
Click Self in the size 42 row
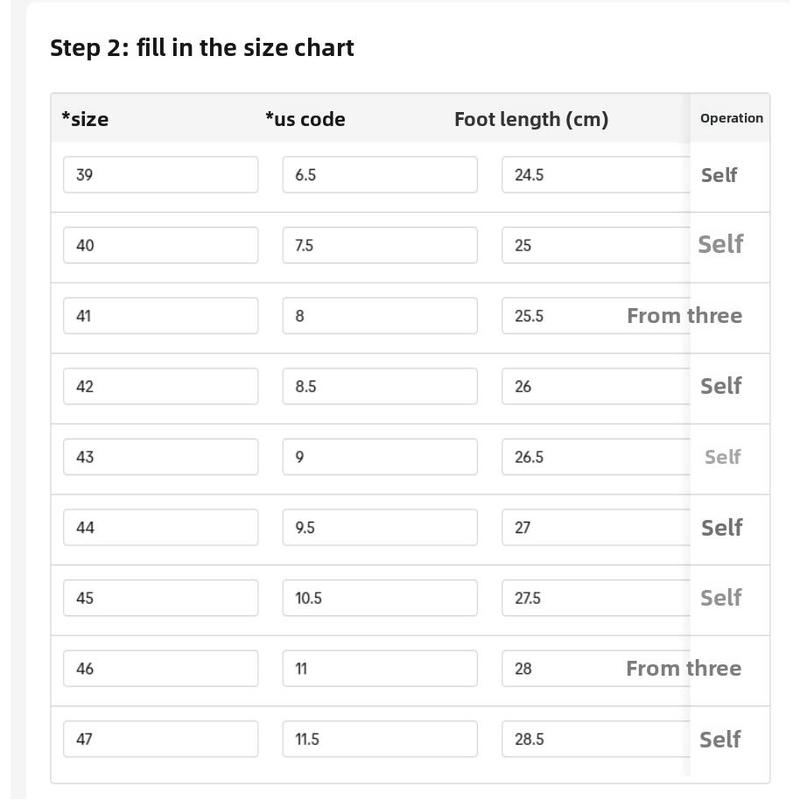721,386
